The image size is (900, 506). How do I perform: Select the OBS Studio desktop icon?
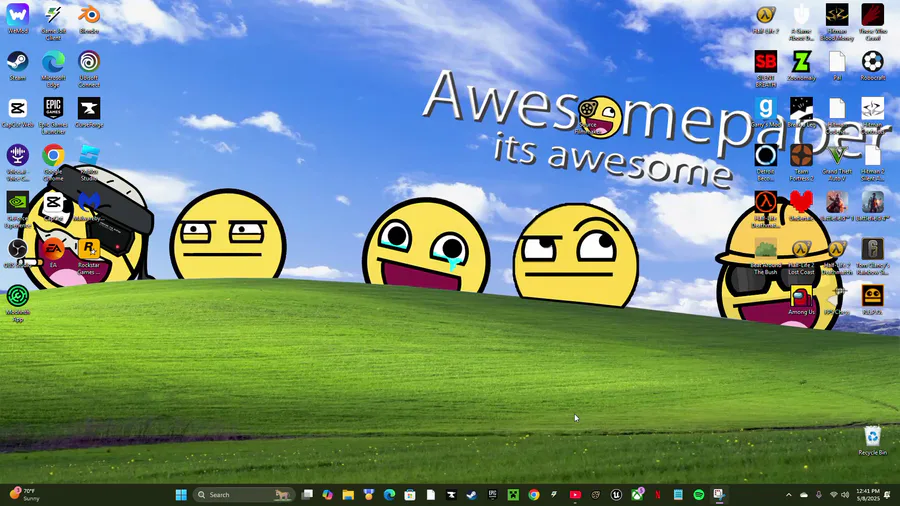[18, 254]
